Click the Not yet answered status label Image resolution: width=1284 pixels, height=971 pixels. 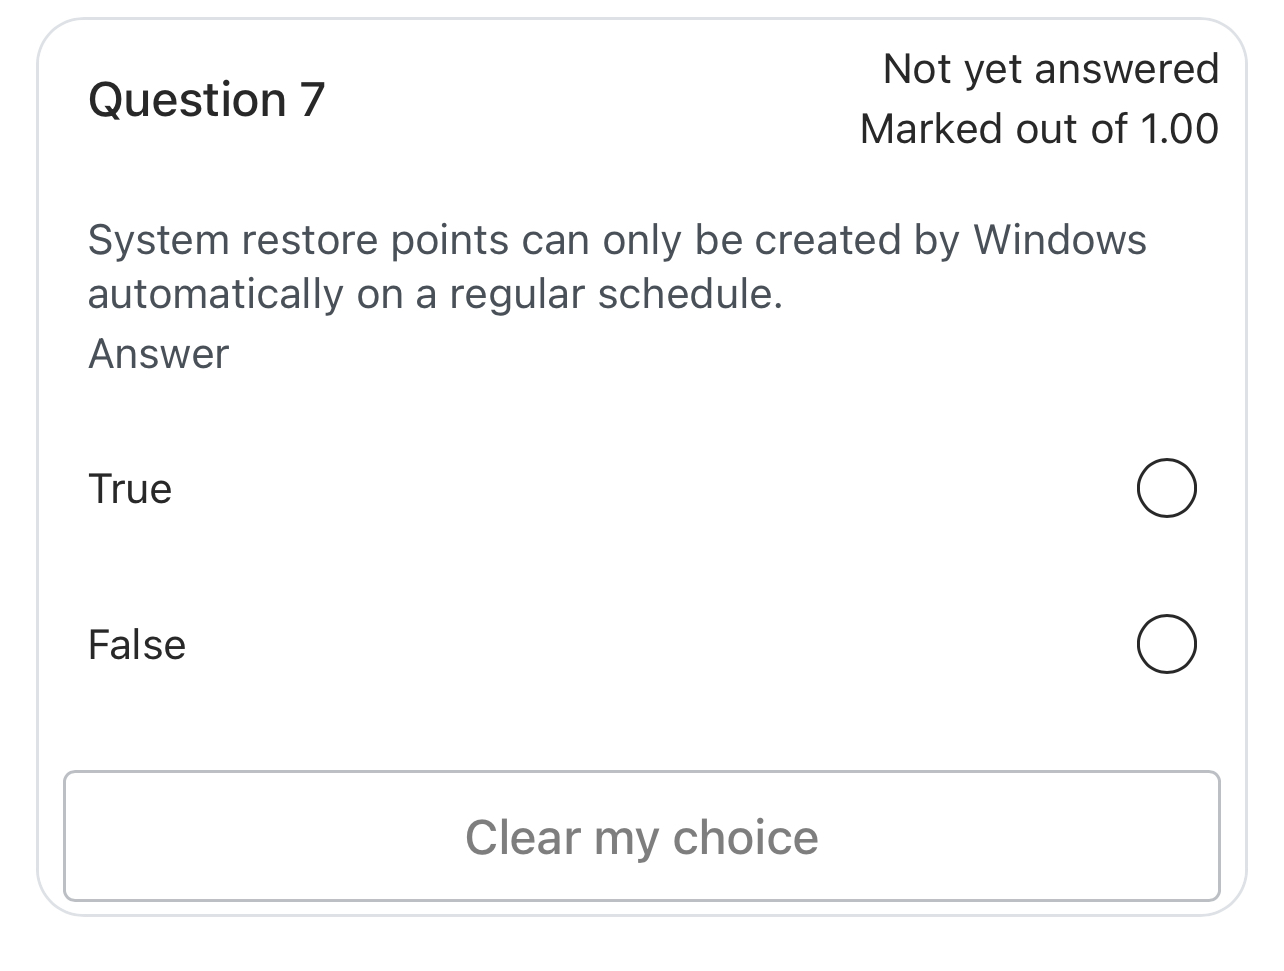click(x=1051, y=67)
